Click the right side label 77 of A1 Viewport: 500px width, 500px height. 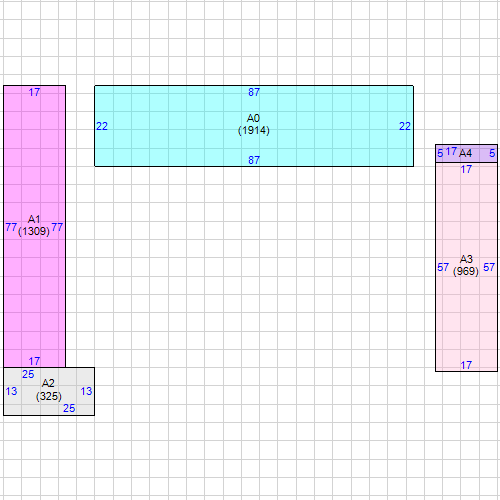[57, 227]
